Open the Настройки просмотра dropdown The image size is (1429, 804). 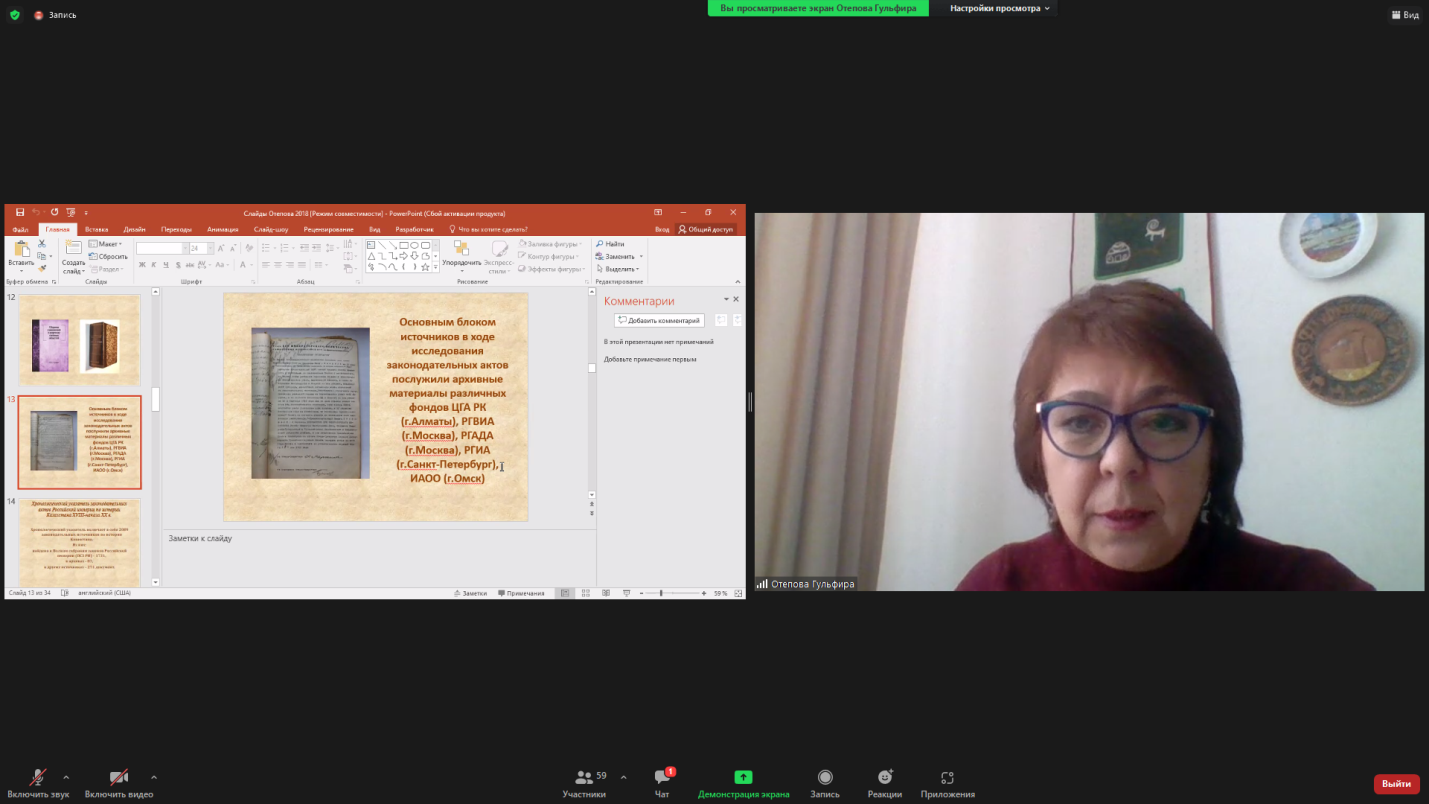click(x=1000, y=8)
